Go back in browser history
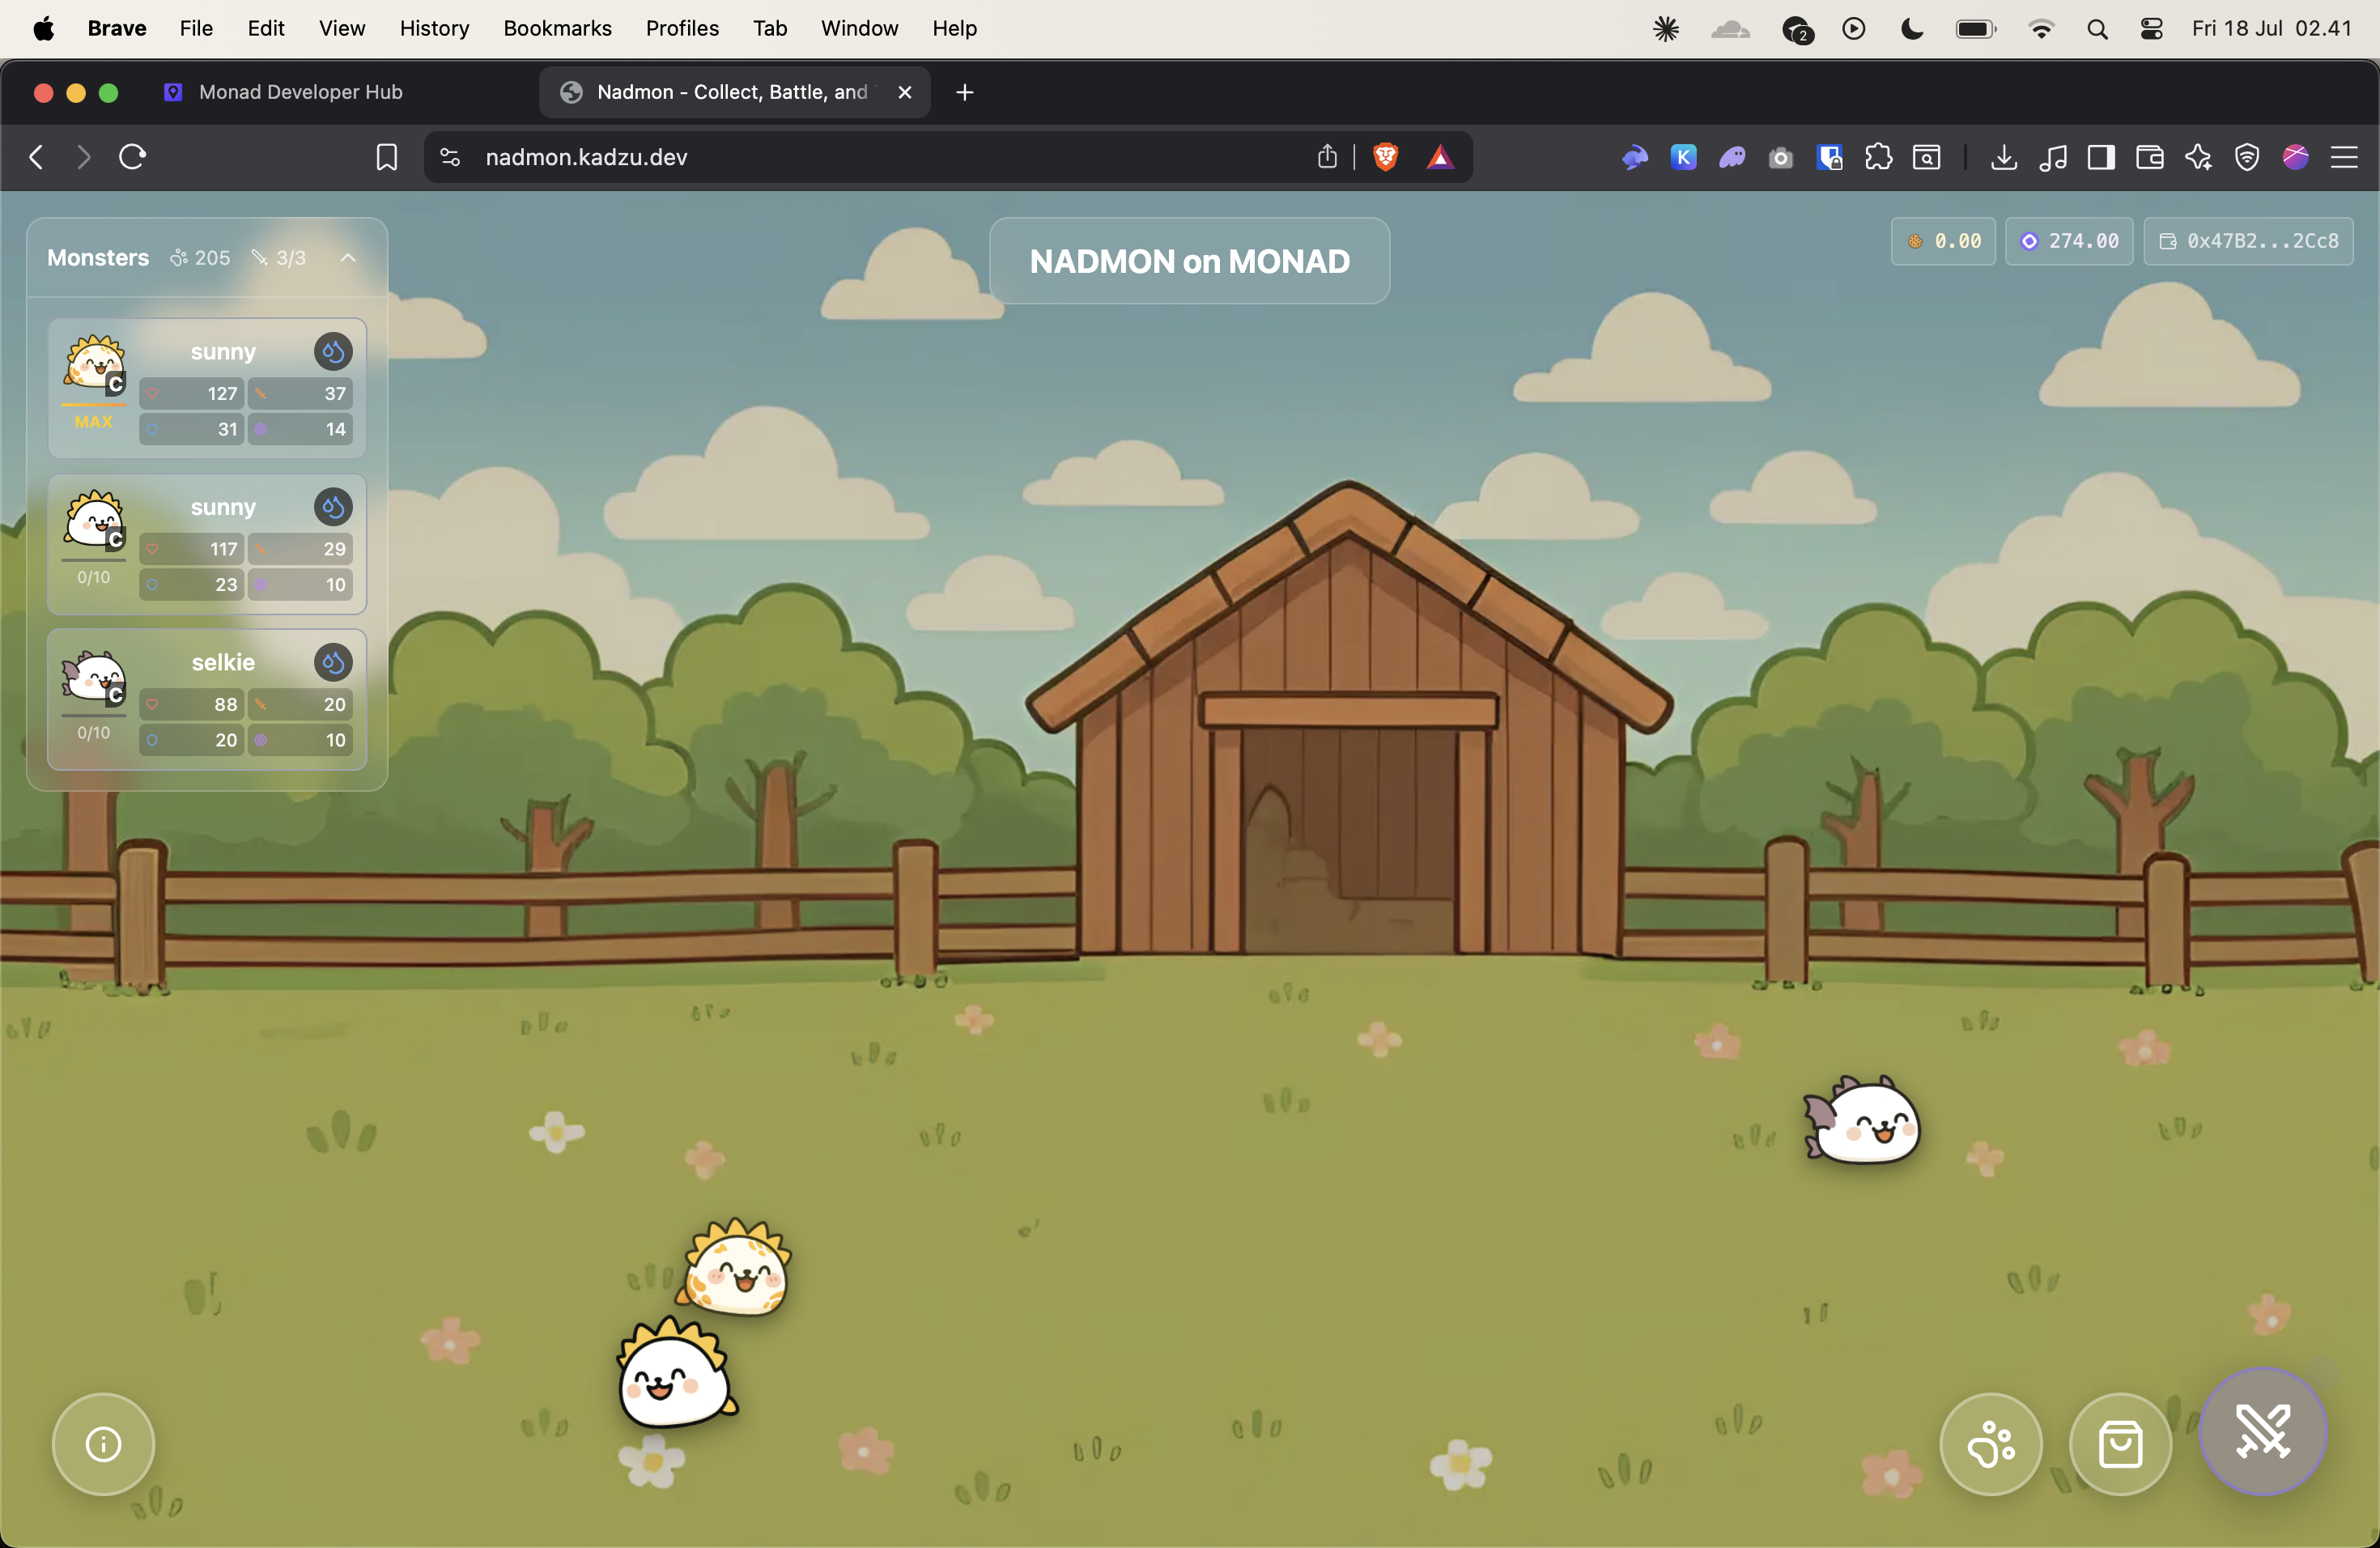The height and width of the screenshot is (1548, 2380). point(36,157)
